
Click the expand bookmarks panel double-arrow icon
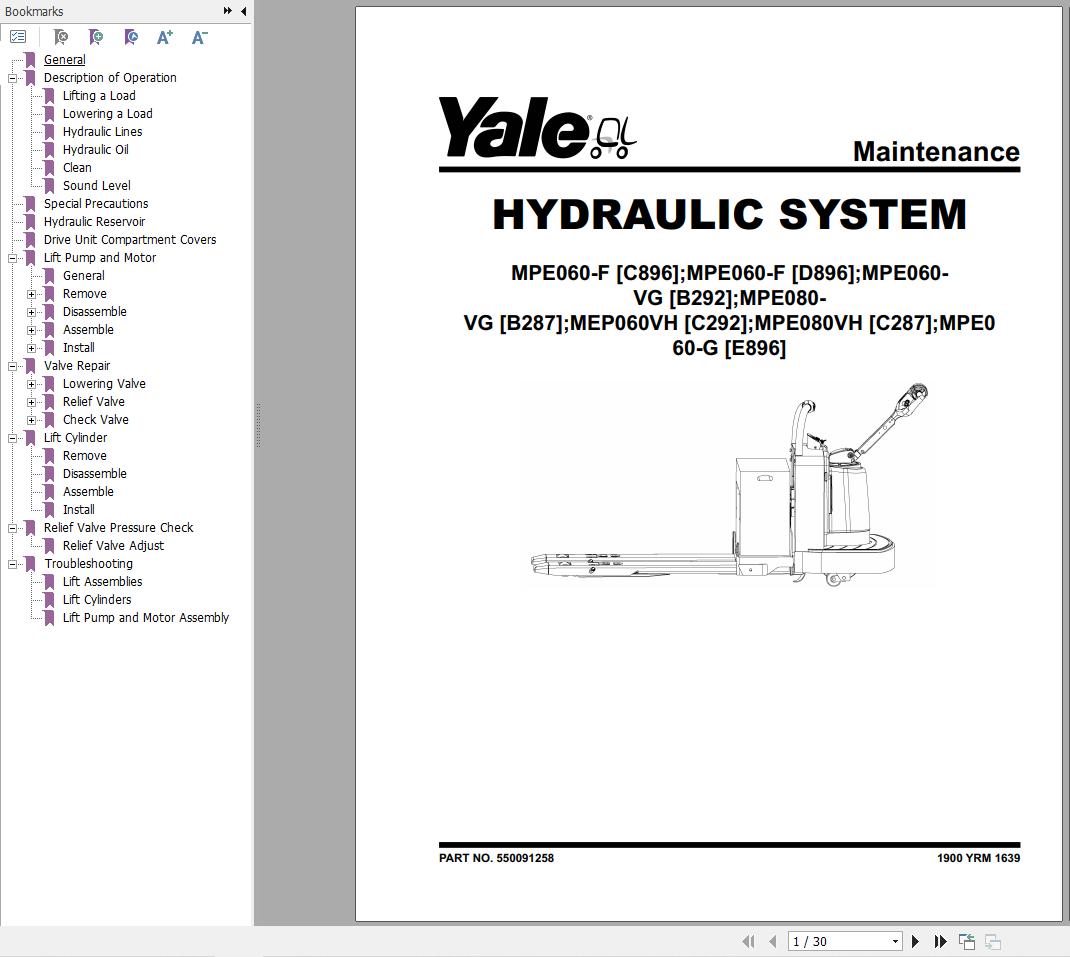pyautogui.click(x=227, y=11)
